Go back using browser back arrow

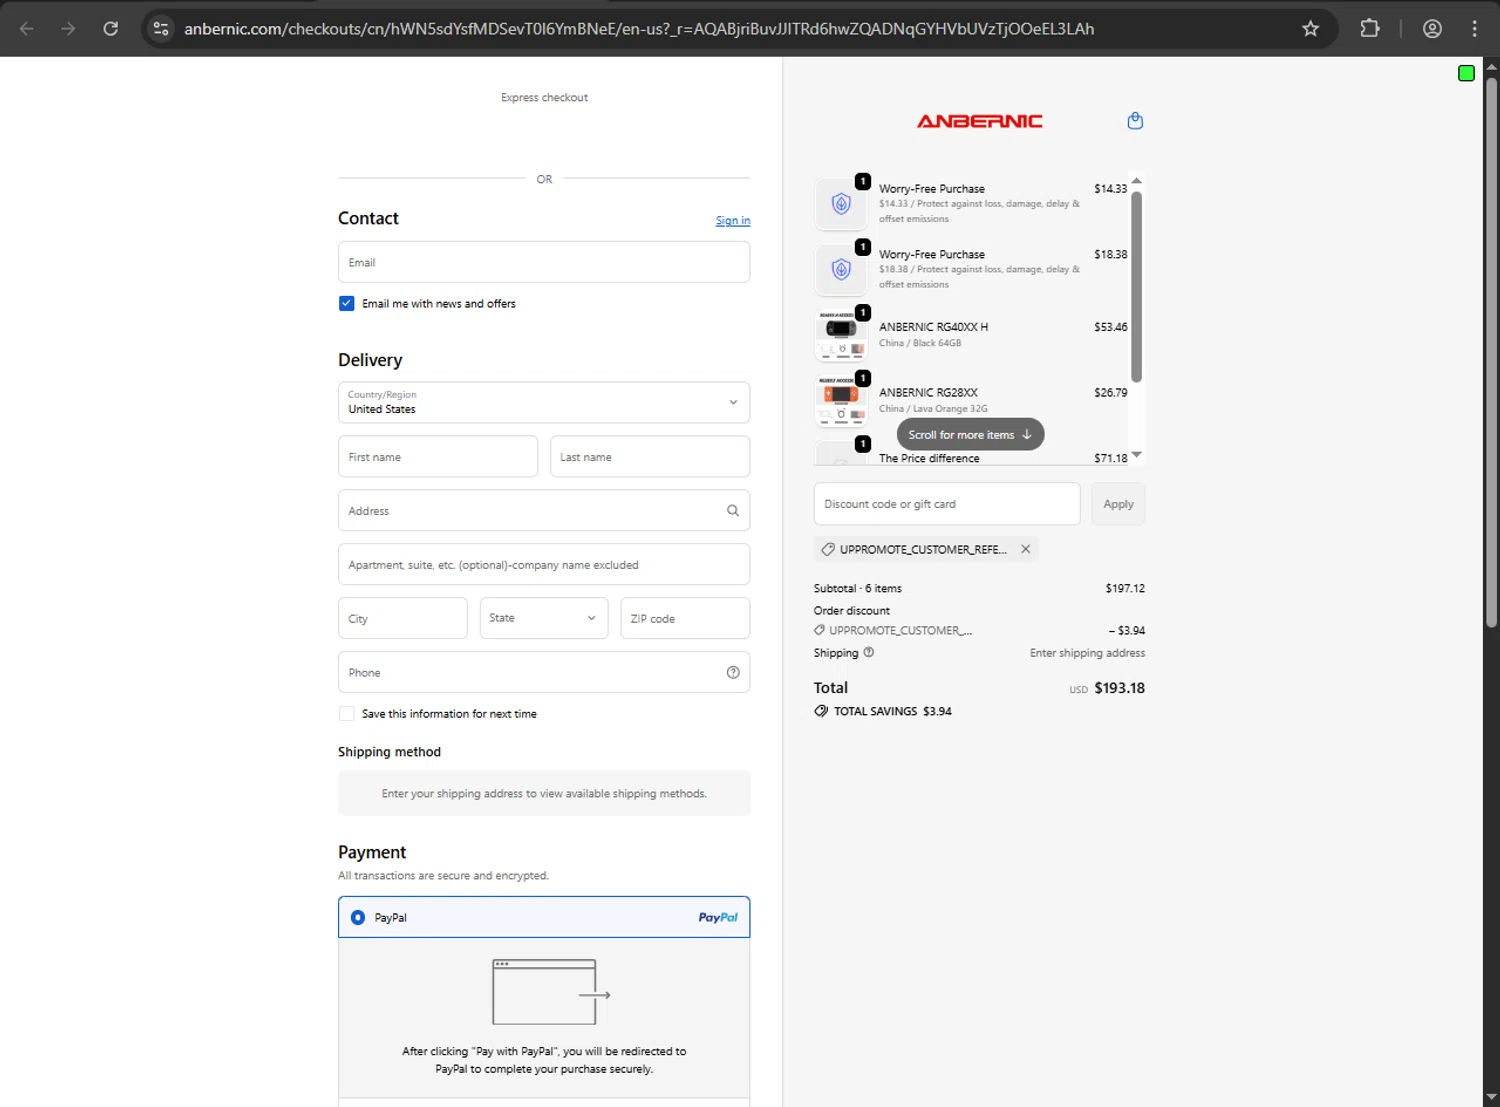click(x=27, y=29)
